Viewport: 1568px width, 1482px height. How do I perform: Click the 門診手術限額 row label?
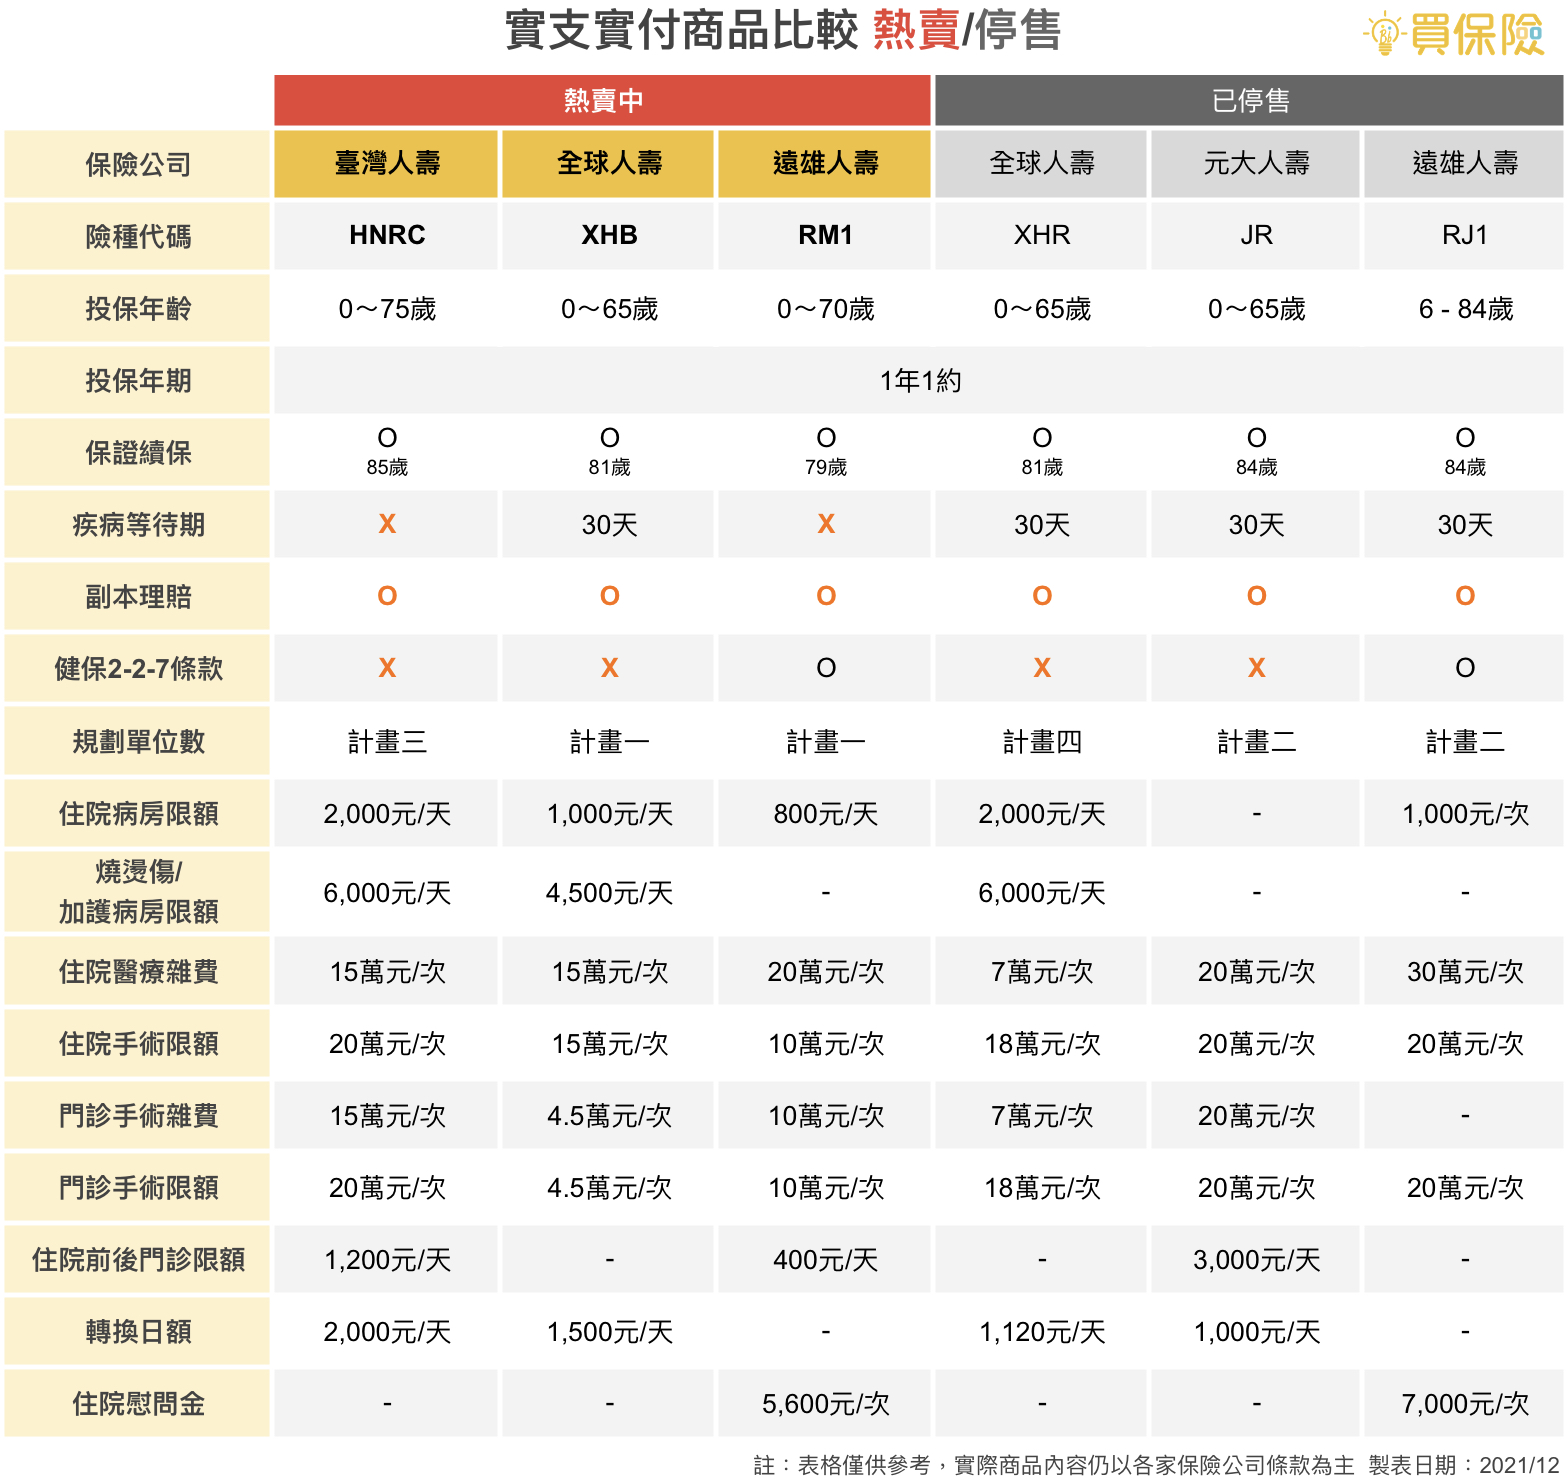pyautogui.click(x=137, y=1187)
